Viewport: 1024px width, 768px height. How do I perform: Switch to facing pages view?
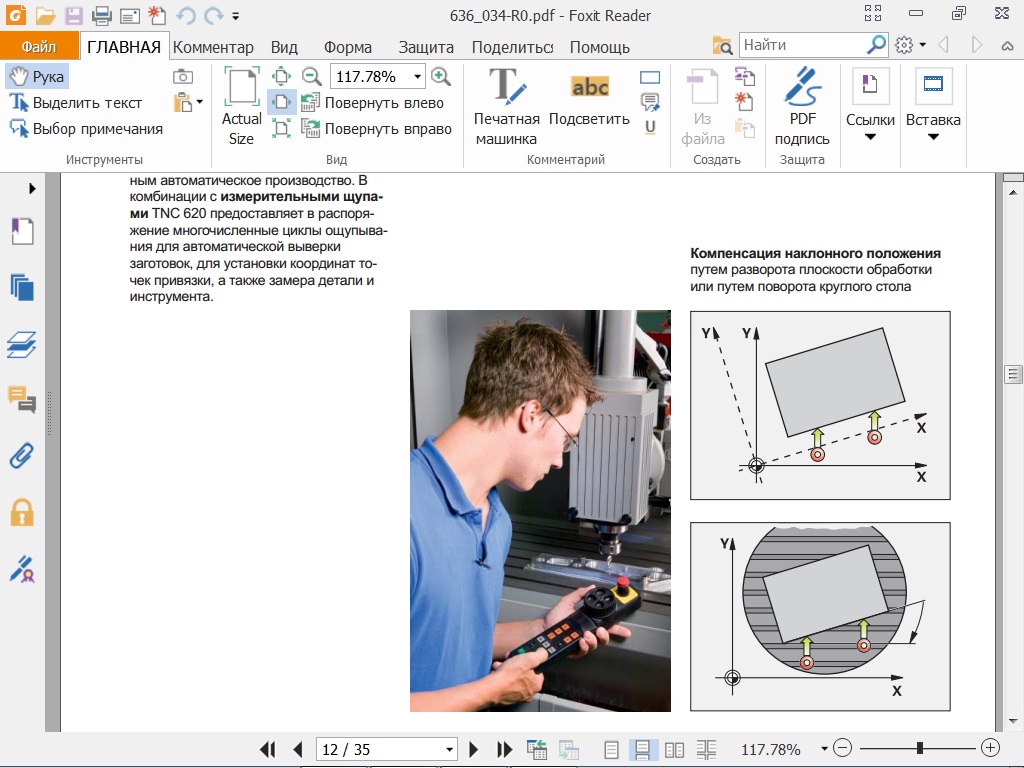coord(675,749)
